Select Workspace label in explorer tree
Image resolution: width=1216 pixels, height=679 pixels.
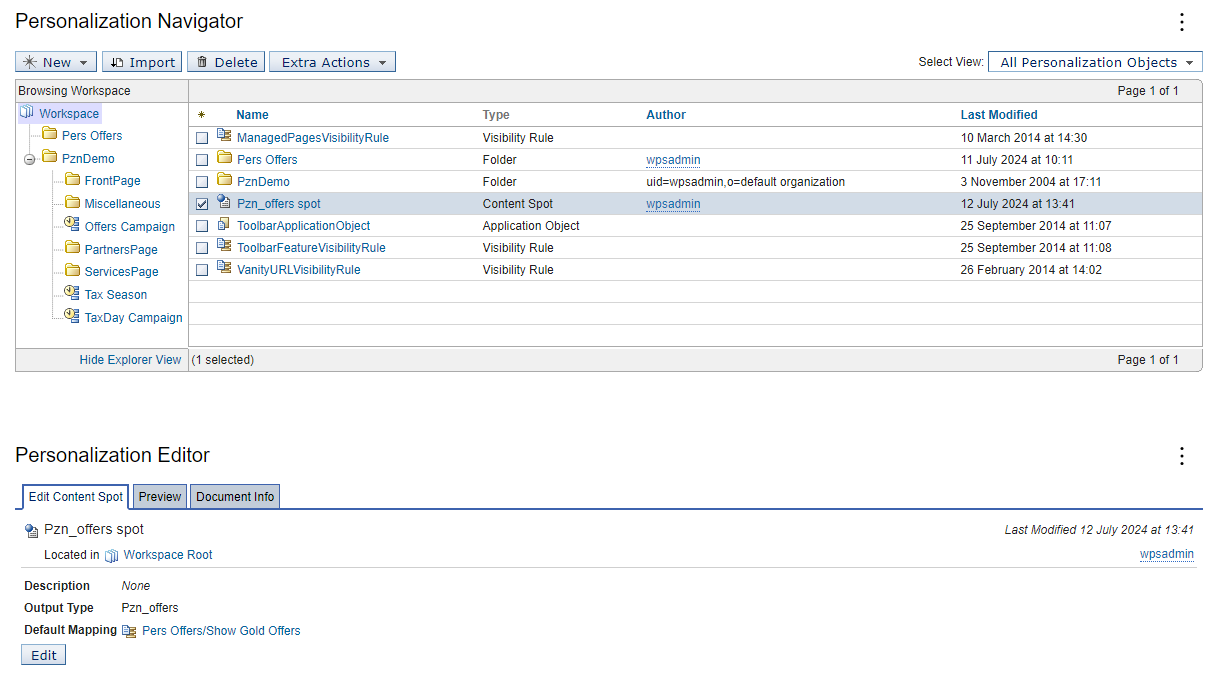click(x=69, y=114)
